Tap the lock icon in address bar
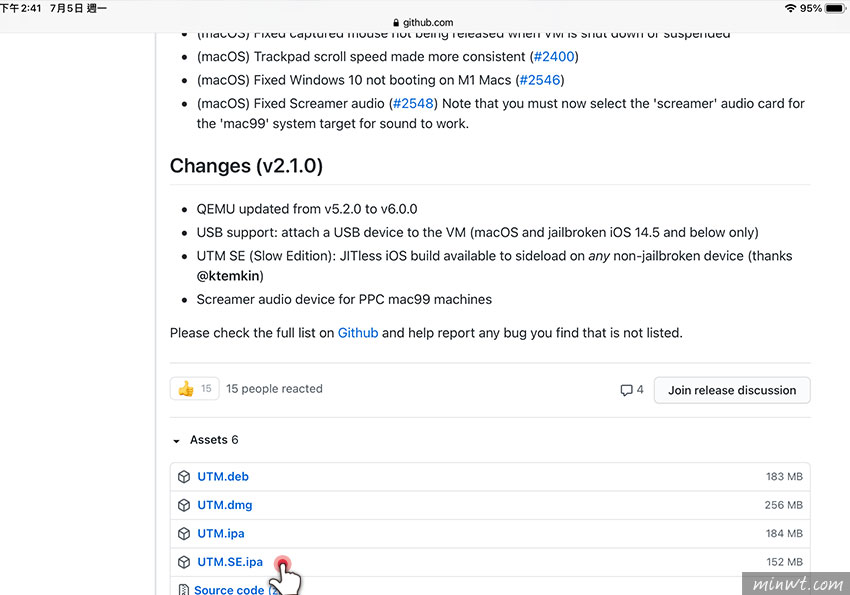850x595 pixels. pyautogui.click(x=396, y=22)
